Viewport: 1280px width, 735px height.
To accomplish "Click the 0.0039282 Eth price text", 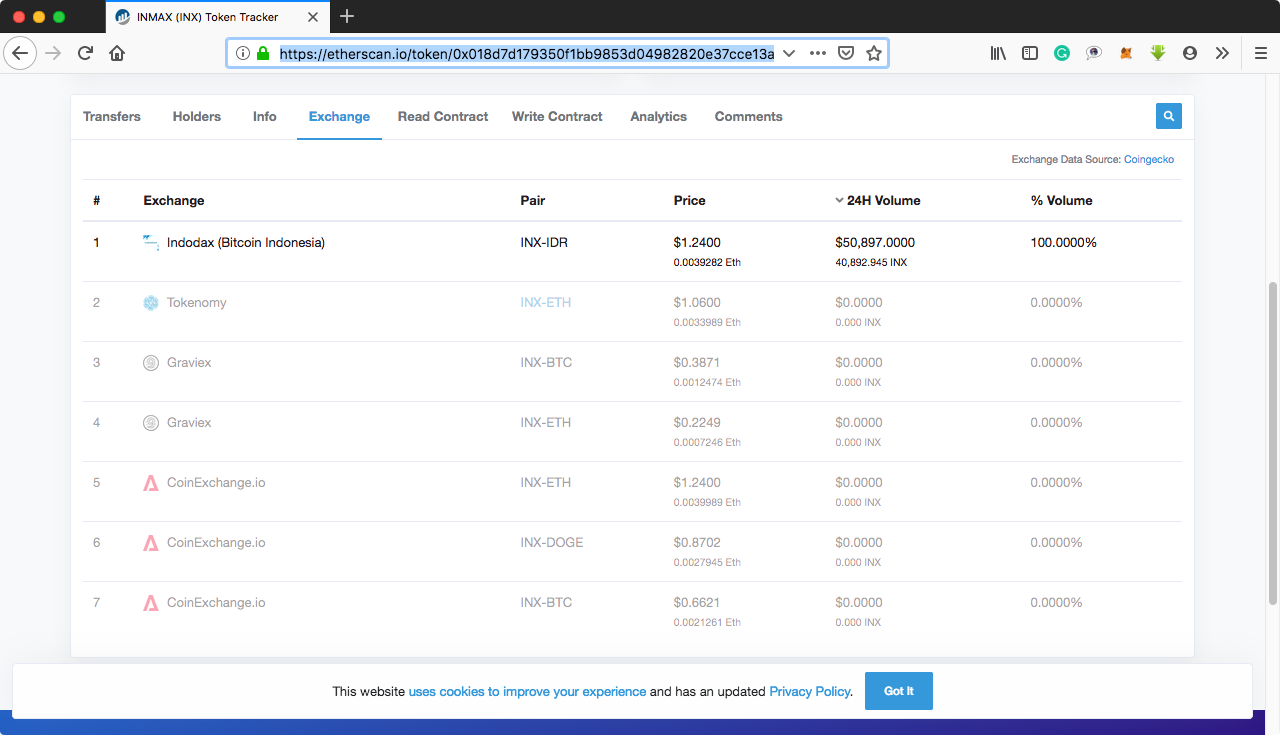I will (x=708, y=263).
